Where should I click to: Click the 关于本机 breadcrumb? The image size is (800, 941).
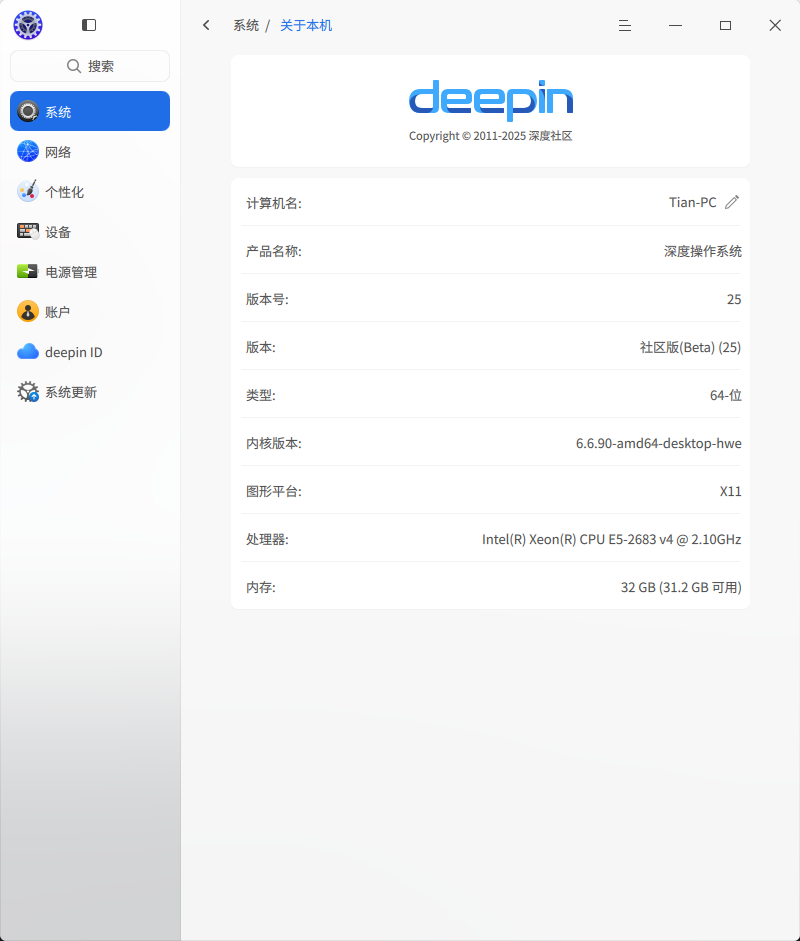click(x=306, y=25)
